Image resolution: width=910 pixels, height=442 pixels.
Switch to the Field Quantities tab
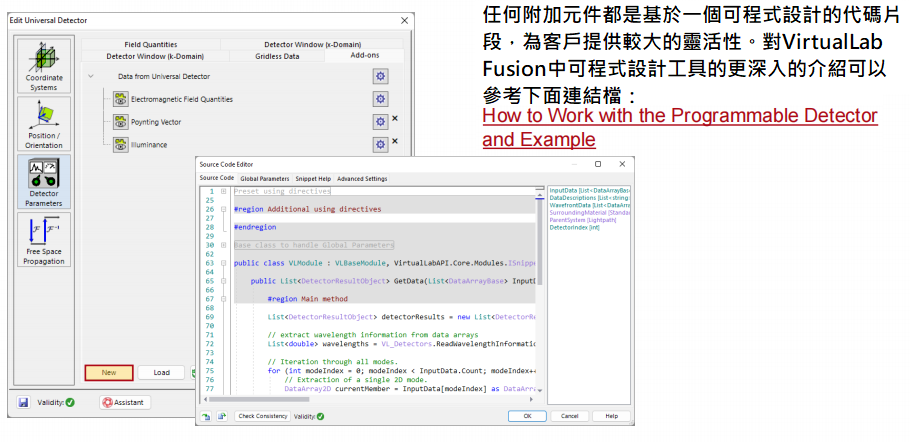coord(151,45)
